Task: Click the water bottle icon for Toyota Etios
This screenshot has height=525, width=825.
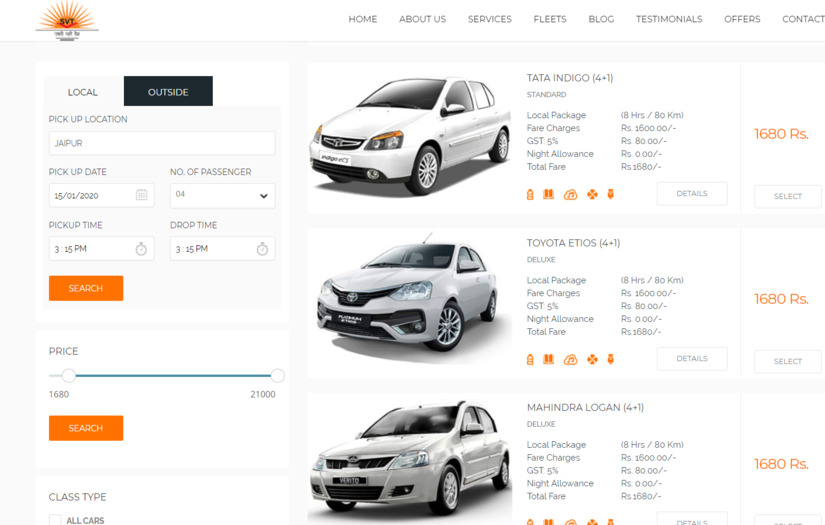Action: click(530, 360)
